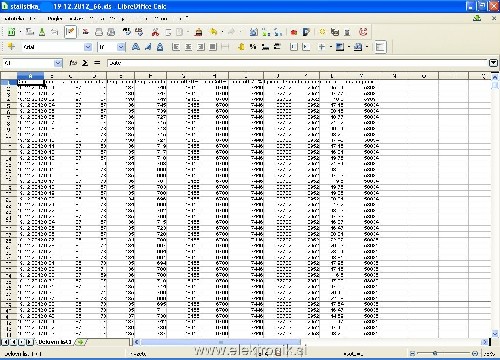Expand the Font Size dropdown
Viewport: 500px width, 360px height.
tap(121, 47)
